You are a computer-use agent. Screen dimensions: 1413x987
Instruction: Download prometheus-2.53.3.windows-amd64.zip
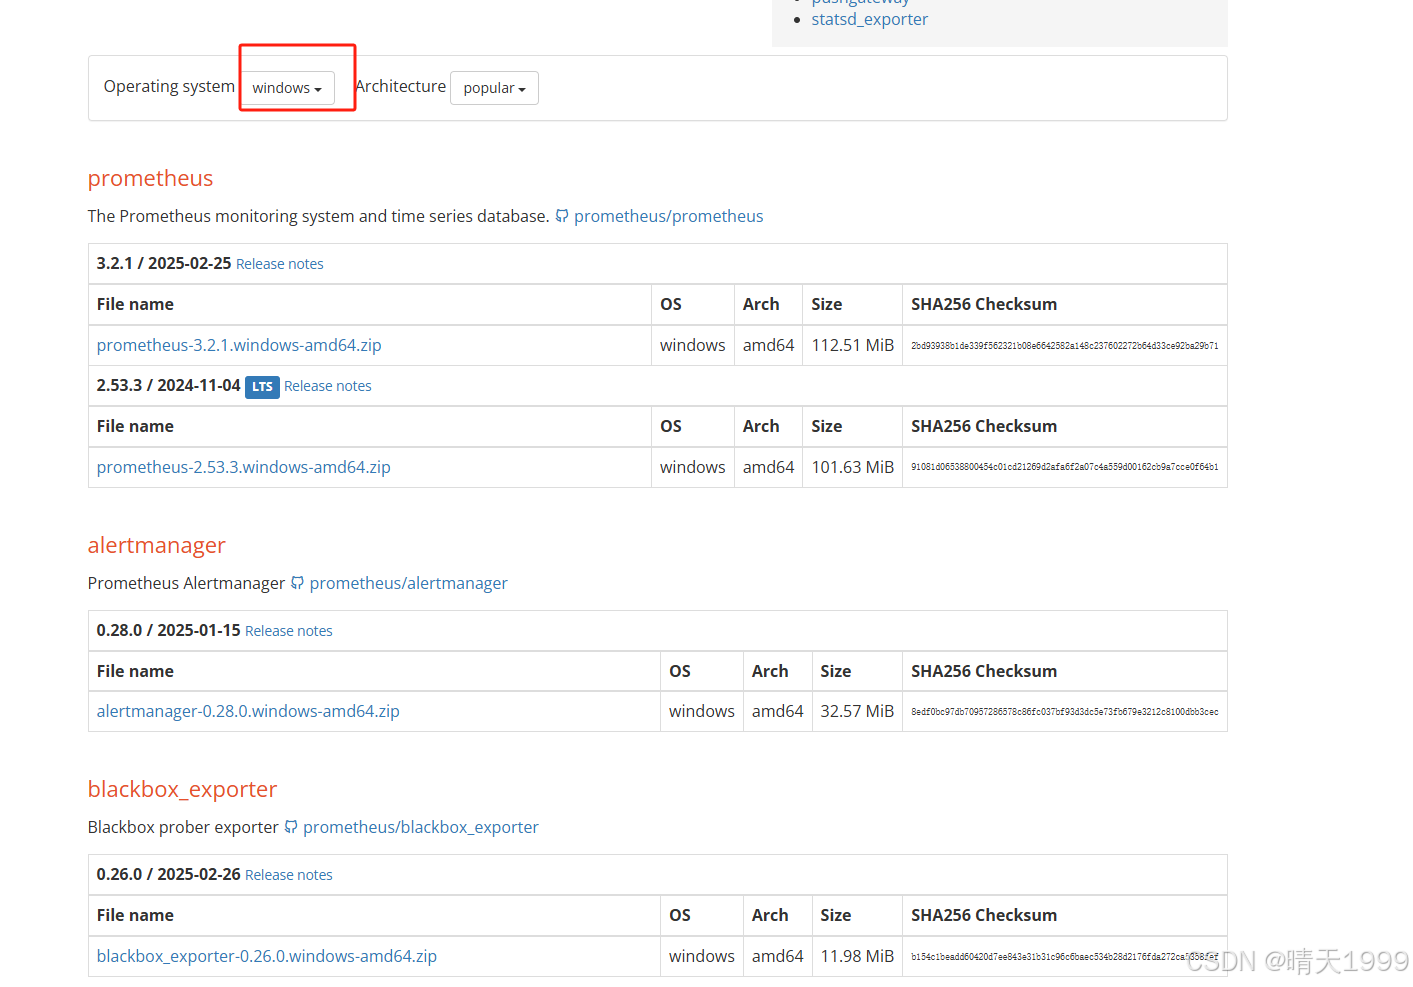(x=243, y=467)
